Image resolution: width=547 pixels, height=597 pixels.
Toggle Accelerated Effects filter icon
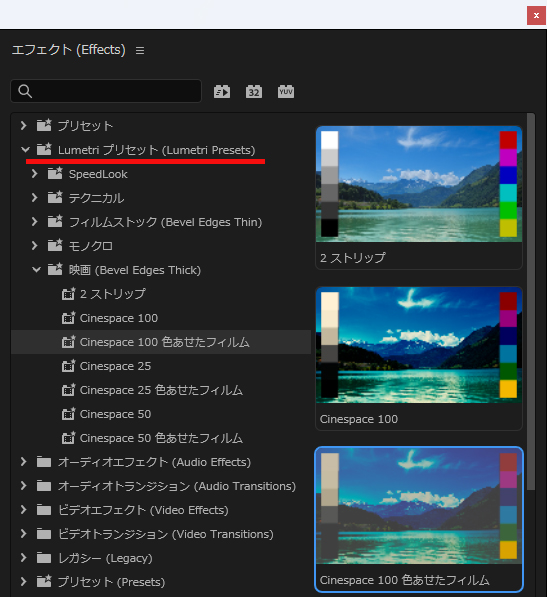pyautogui.click(x=222, y=92)
